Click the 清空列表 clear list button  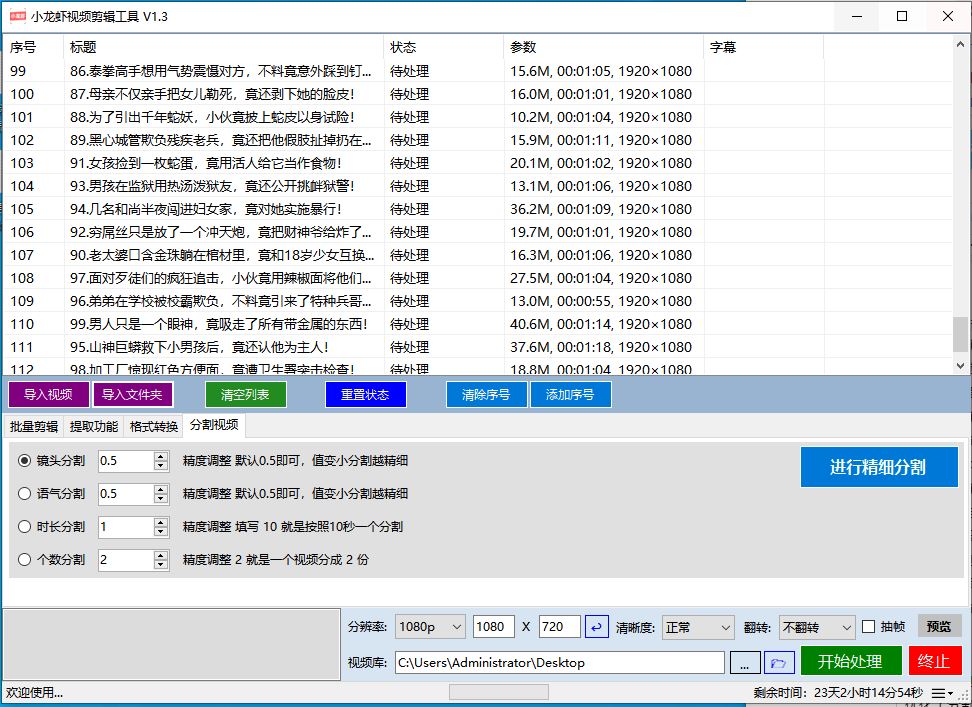(x=245, y=395)
